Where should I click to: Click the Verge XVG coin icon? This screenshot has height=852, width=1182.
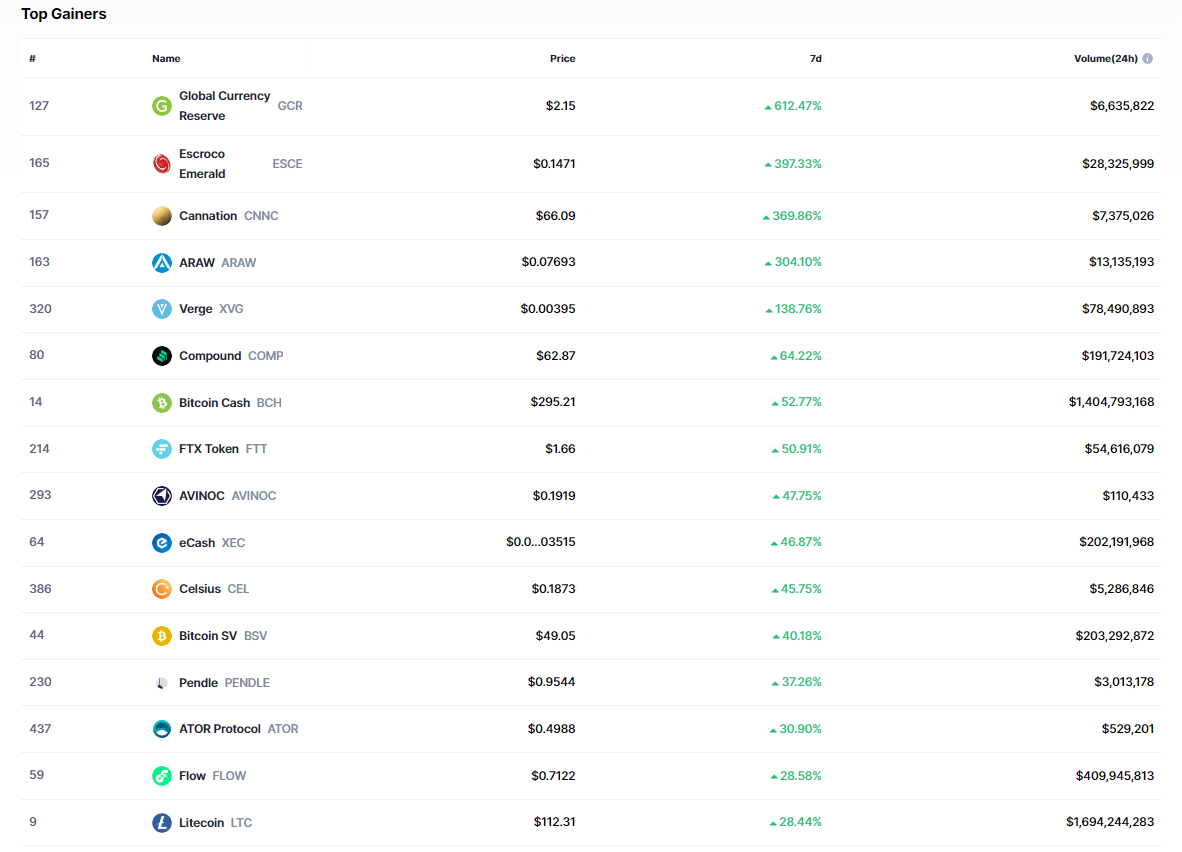point(161,309)
